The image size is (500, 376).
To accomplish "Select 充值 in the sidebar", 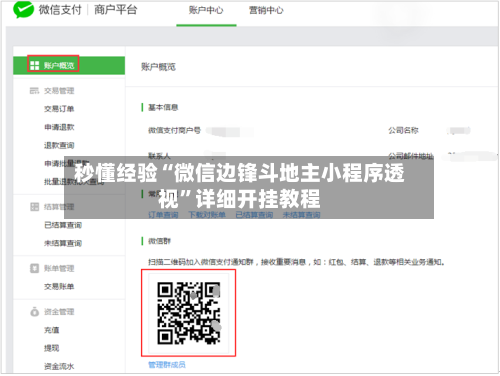I will coord(52,330).
